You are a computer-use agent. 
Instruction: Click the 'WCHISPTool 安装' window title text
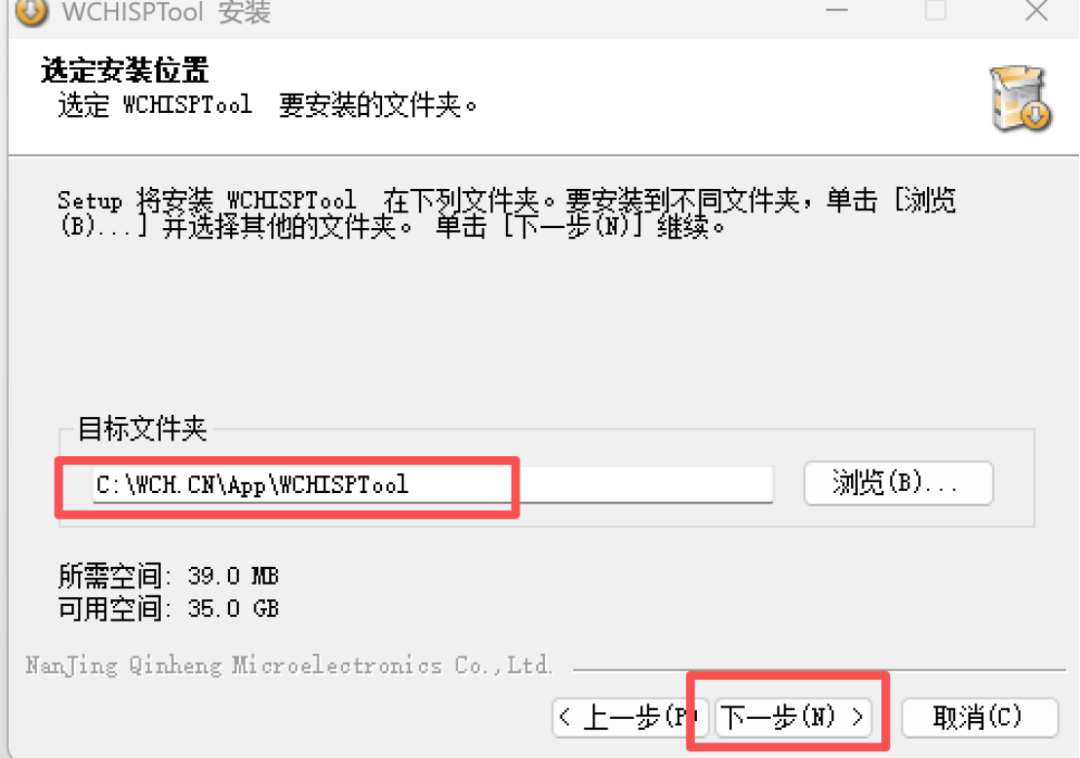coord(166,12)
